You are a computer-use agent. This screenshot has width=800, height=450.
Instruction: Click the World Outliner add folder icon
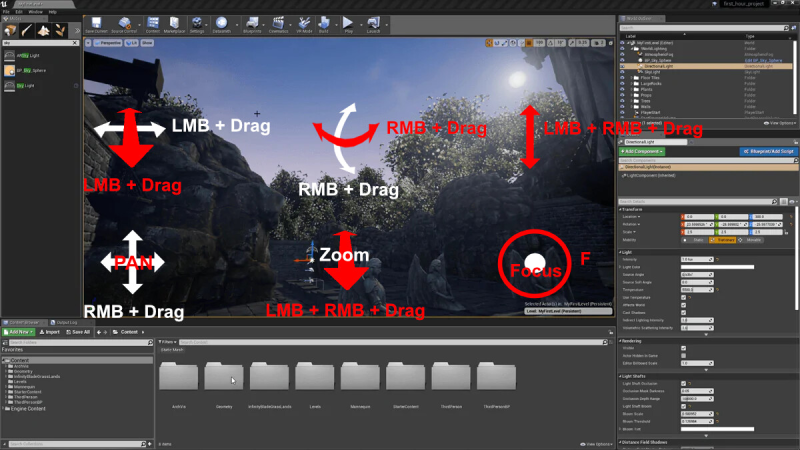[x=793, y=28]
